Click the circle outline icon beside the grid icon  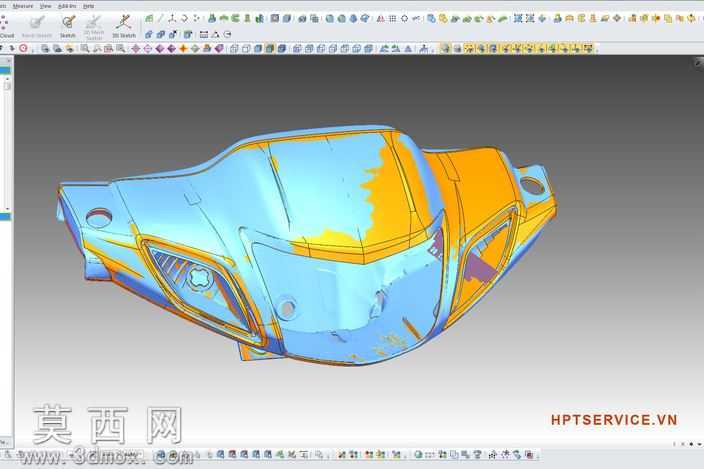(405, 18)
